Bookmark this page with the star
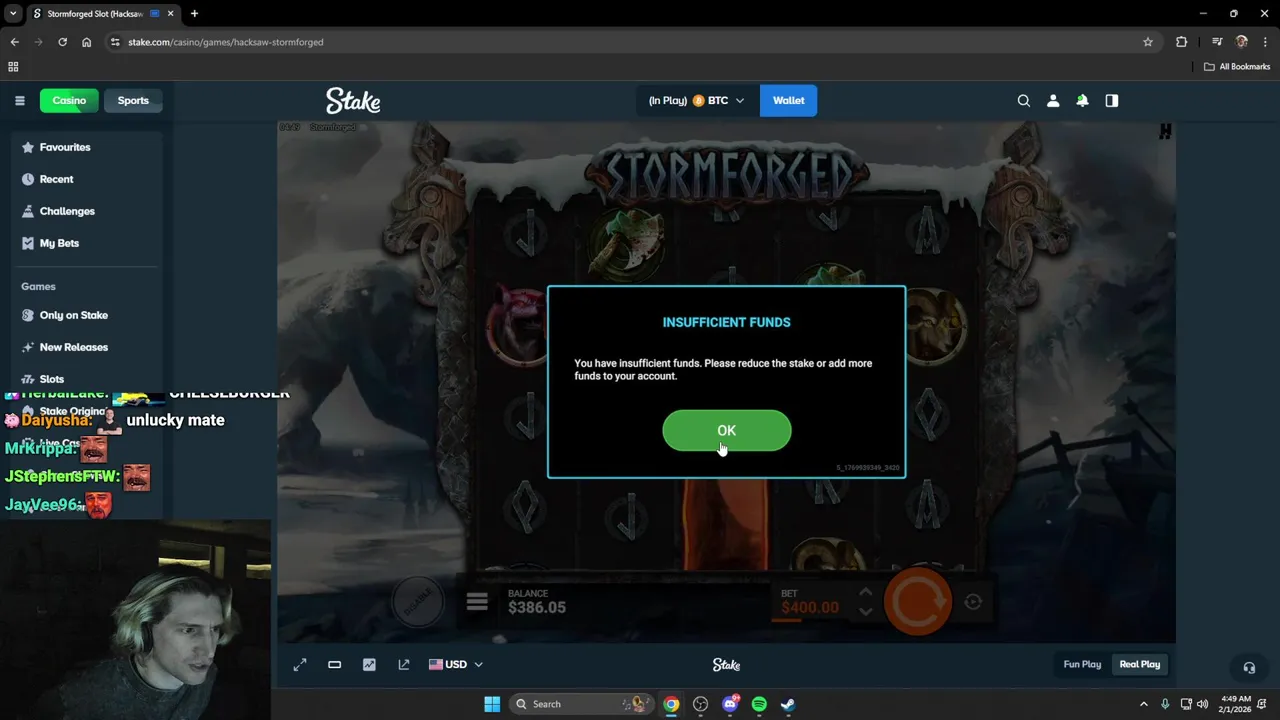The width and height of the screenshot is (1280, 720). 1148,42
